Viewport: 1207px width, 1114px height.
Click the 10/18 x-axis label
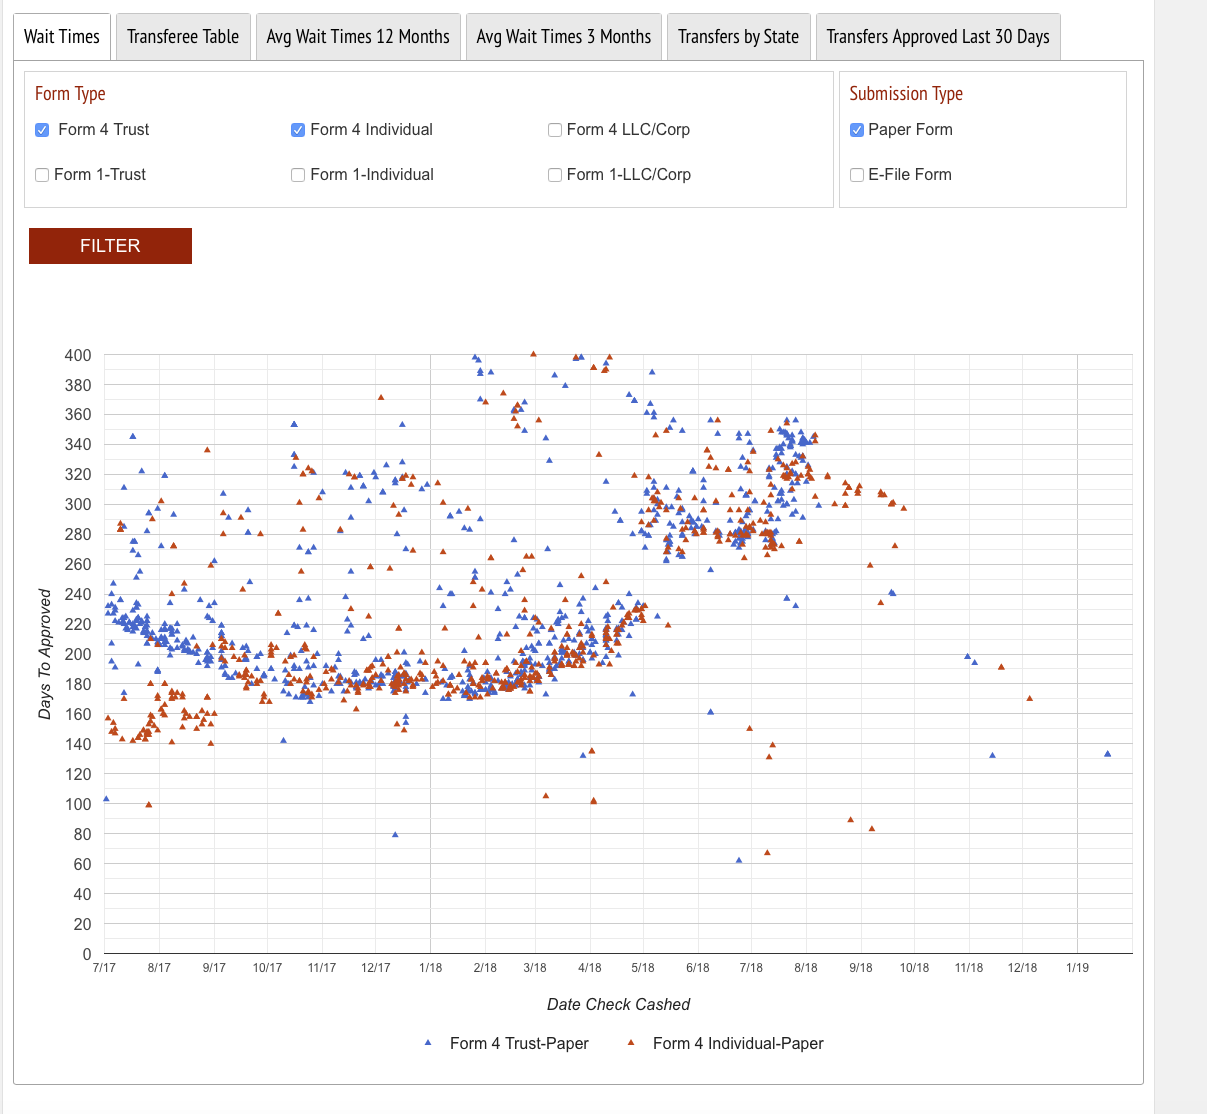point(914,968)
